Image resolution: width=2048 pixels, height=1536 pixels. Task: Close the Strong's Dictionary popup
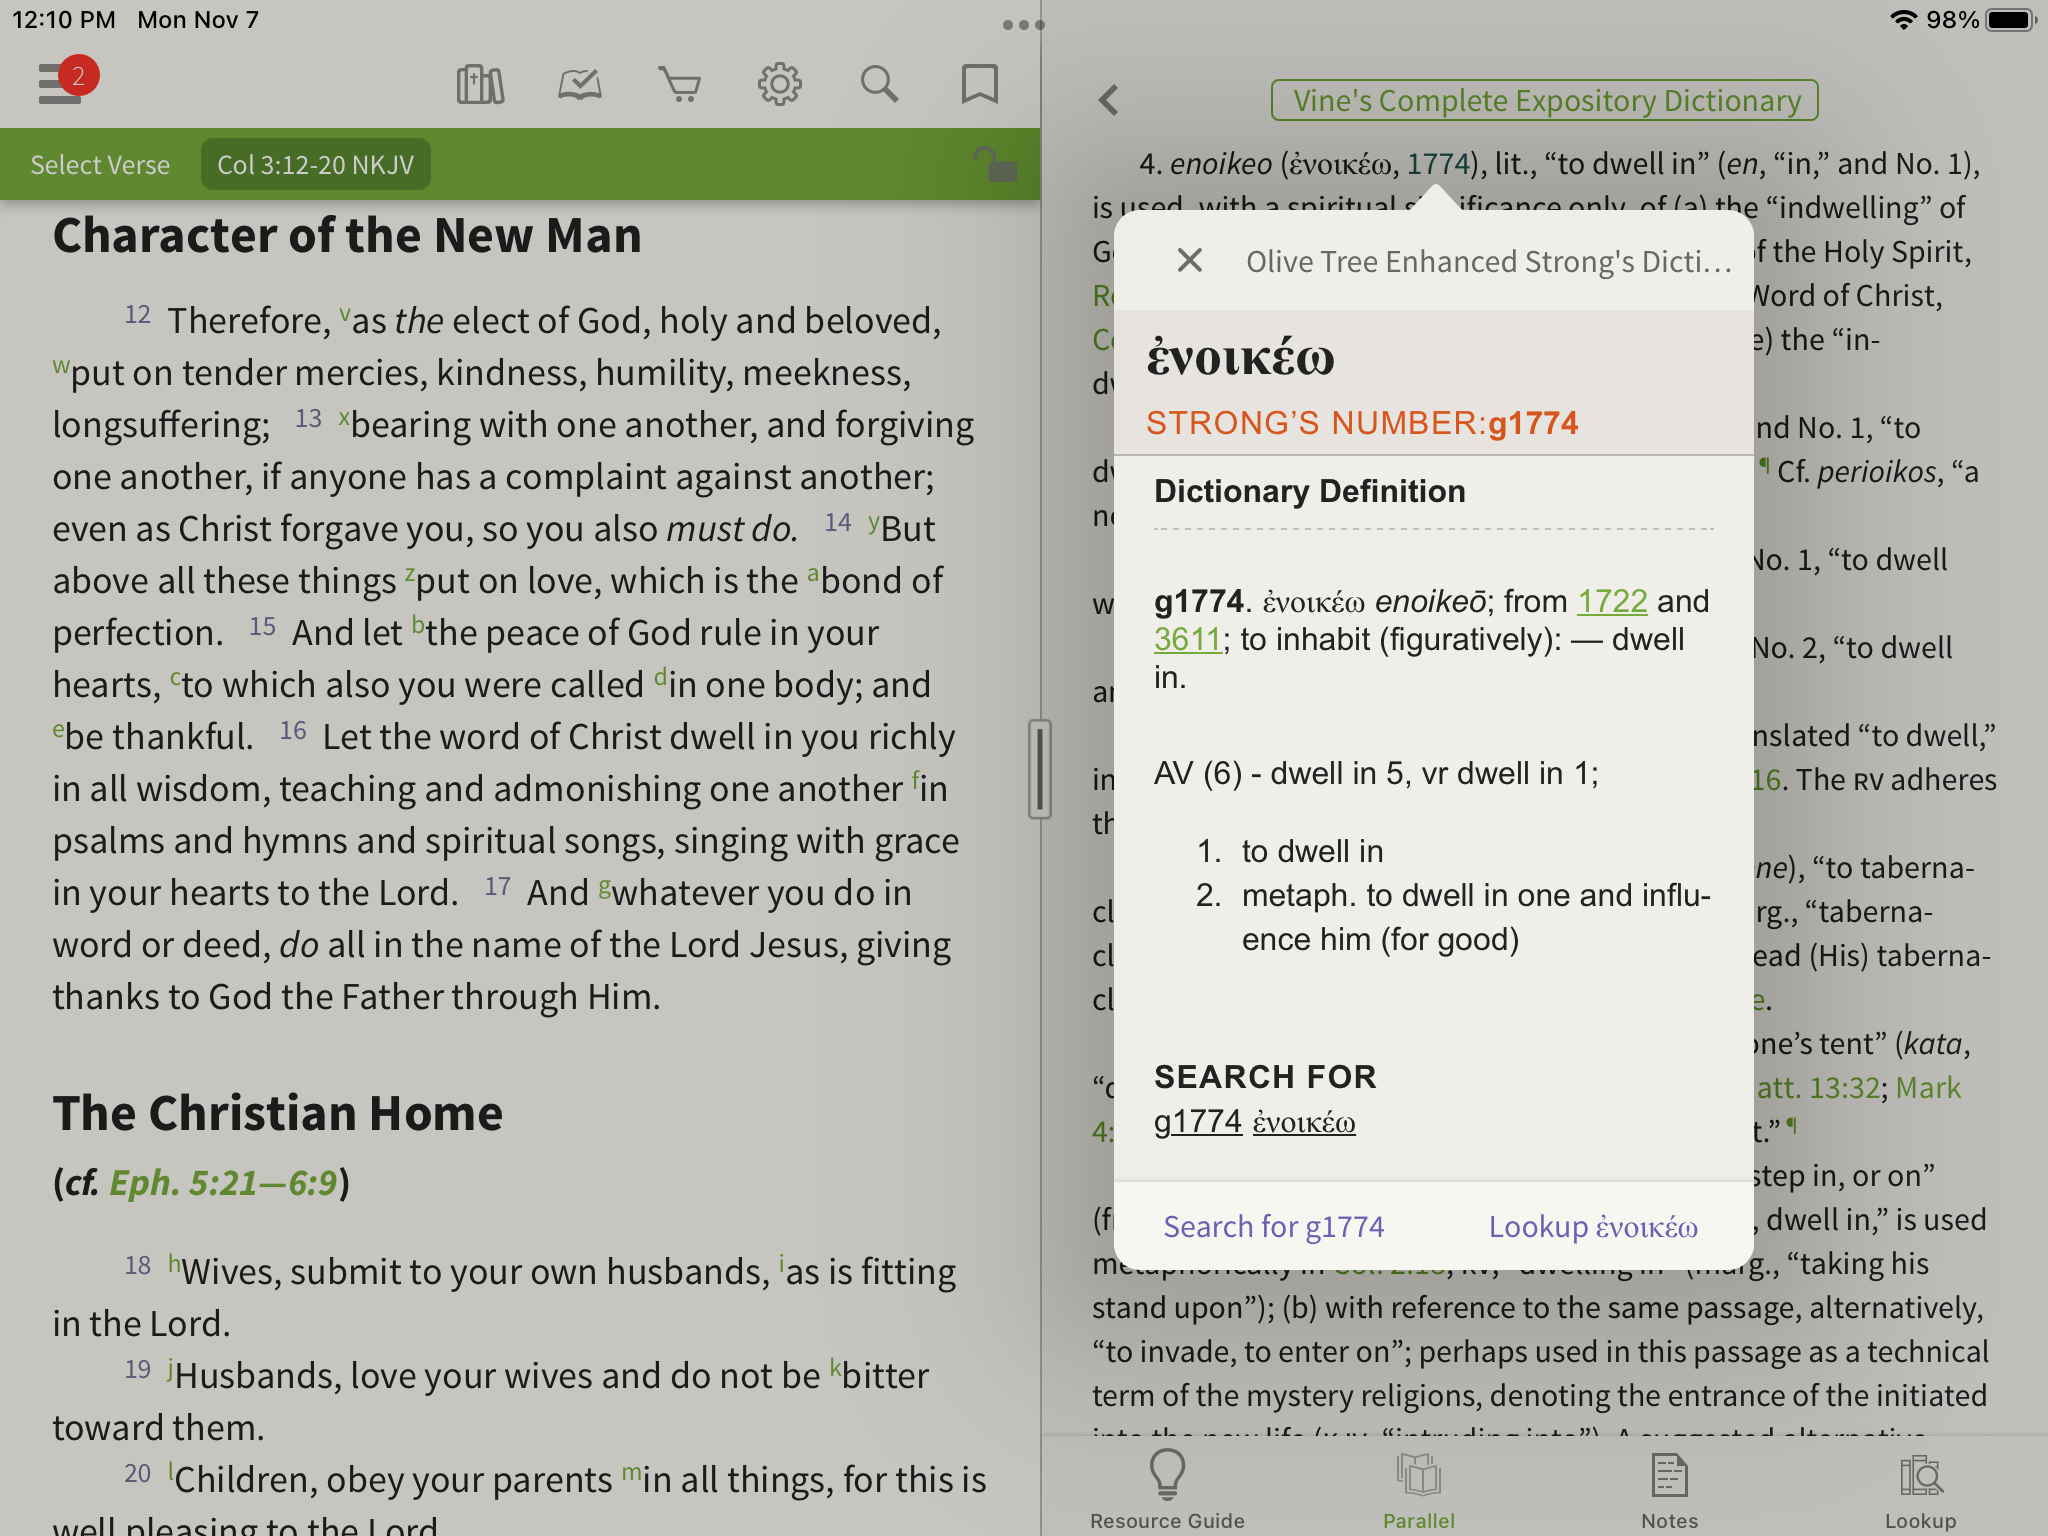[x=1187, y=260]
